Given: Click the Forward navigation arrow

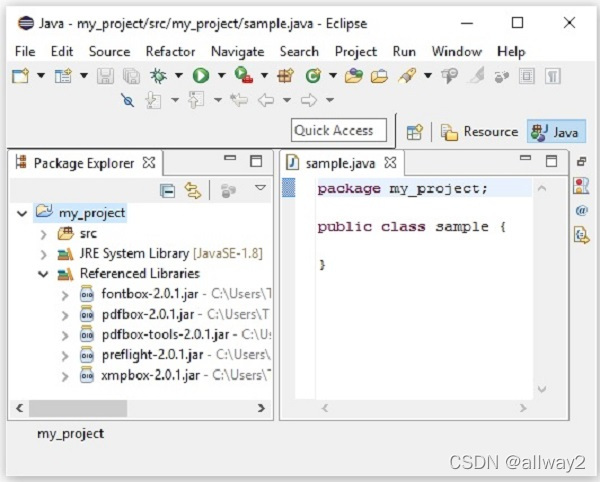Looking at the screenshot, I should 309,100.
